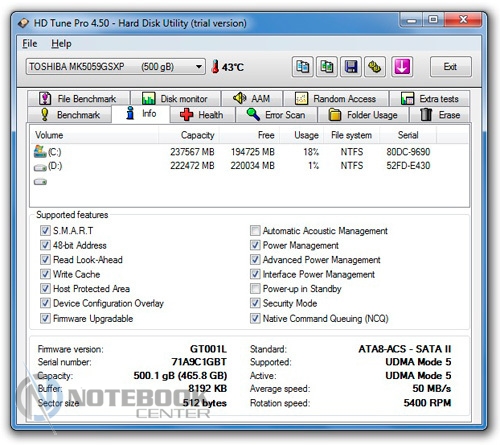The image size is (500, 445).
Task: Click the capacity value 237567 MB
Action: [192, 152]
